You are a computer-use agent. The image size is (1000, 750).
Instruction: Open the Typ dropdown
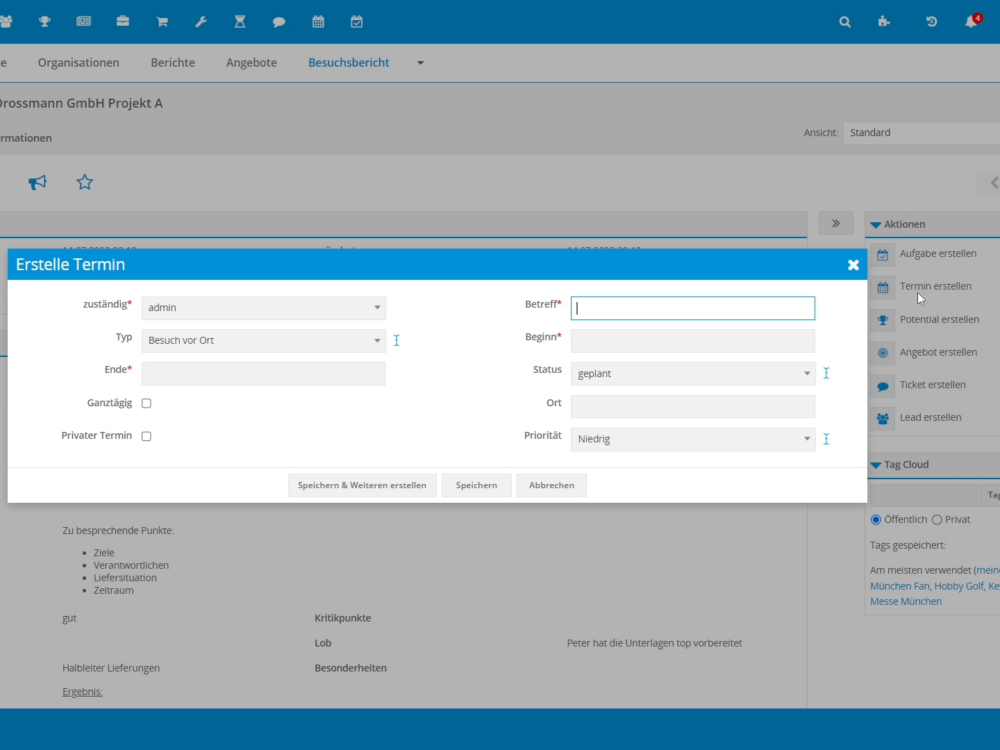(263, 341)
